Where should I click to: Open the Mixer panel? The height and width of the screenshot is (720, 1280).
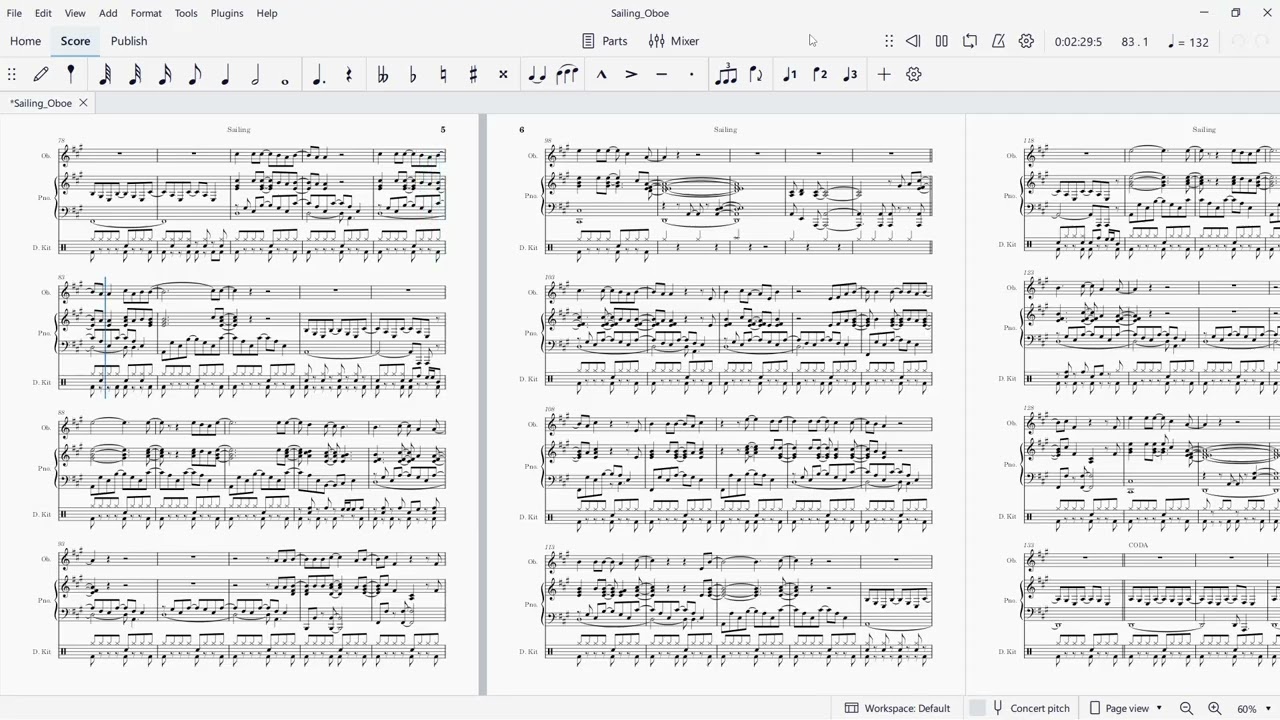click(674, 41)
